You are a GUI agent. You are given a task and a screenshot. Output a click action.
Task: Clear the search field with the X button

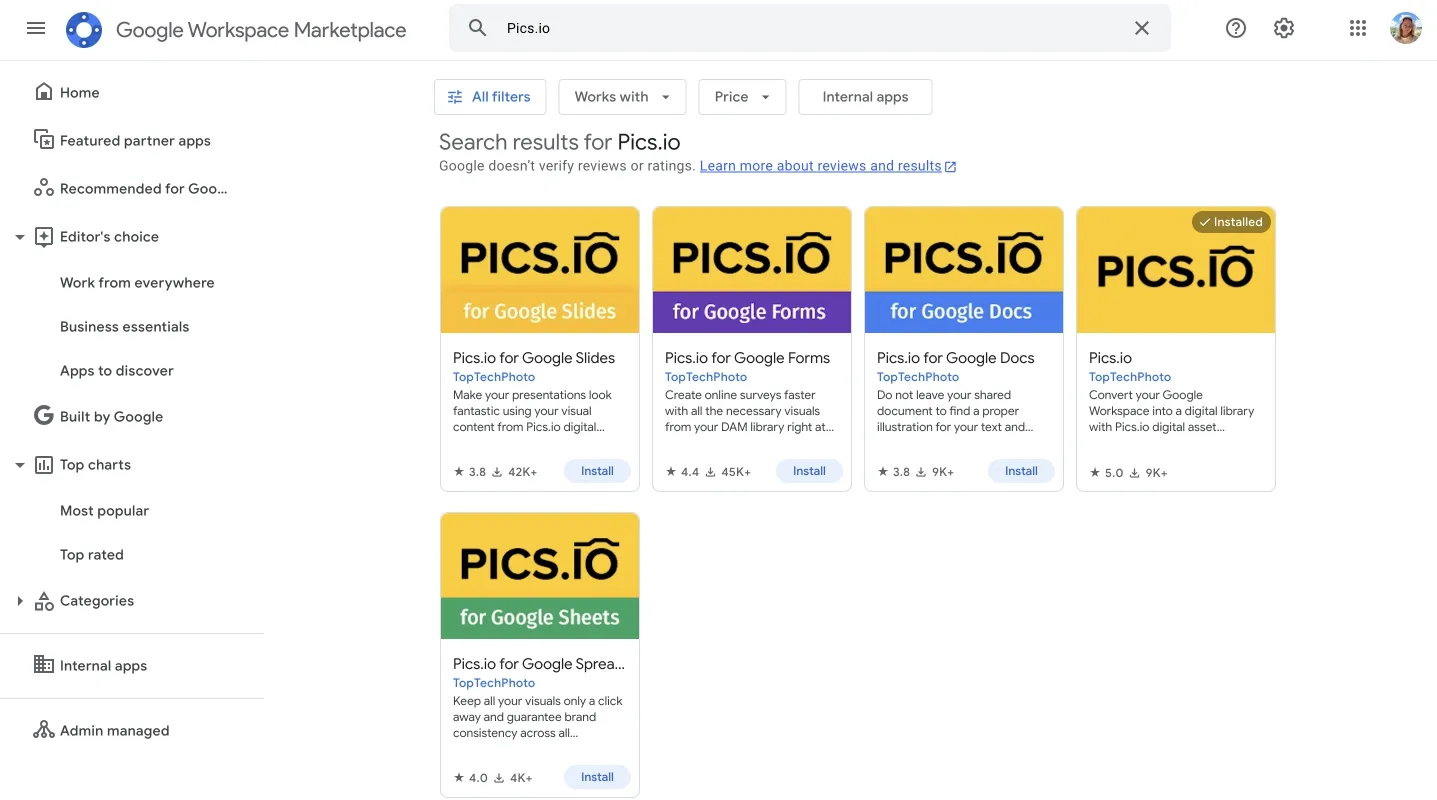(x=1141, y=28)
